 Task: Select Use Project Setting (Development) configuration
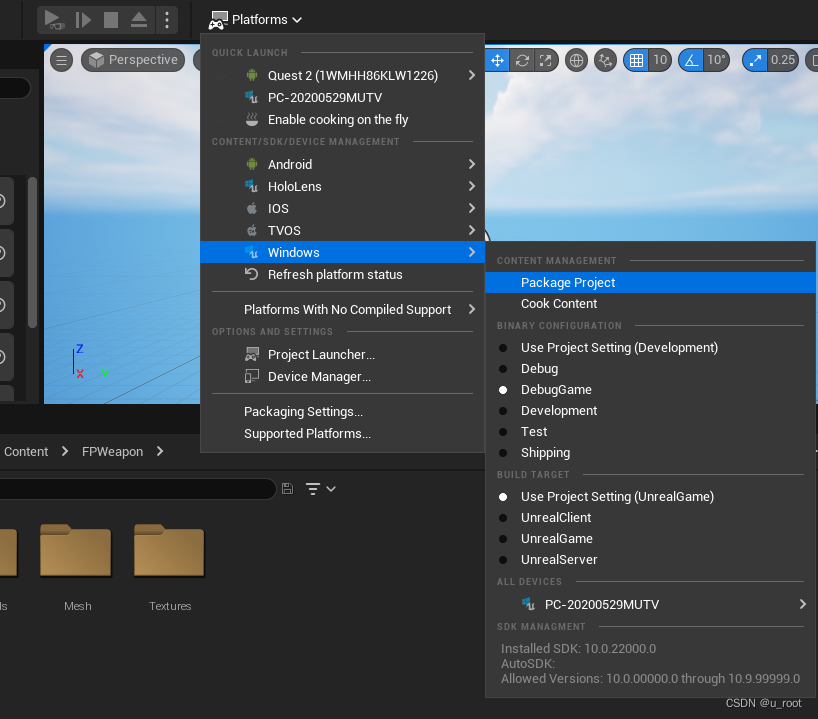coord(650,347)
